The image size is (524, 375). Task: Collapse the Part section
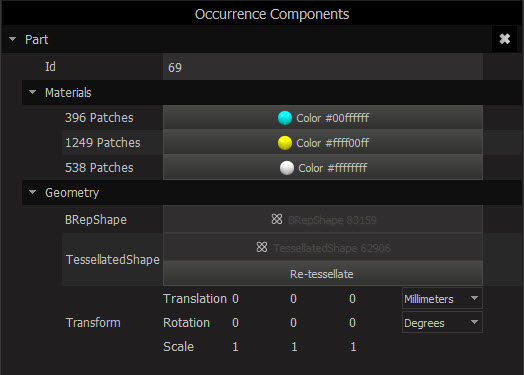tap(13, 39)
